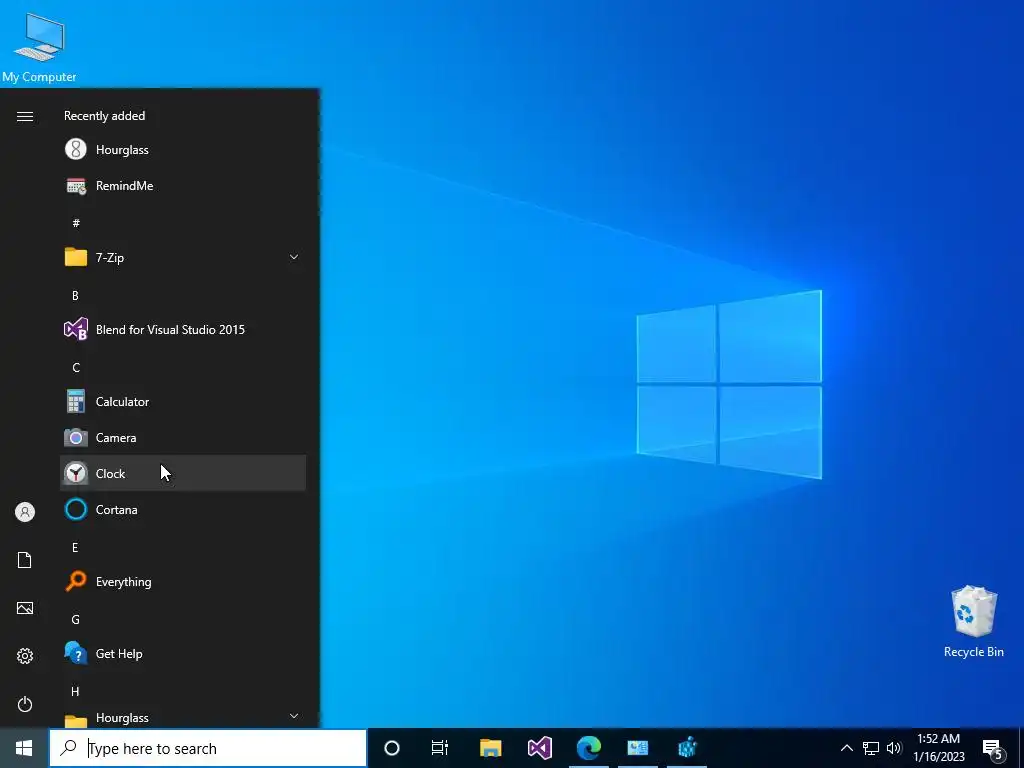Viewport: 1024px width, 768px height.
Task: Open Pictures from the Start sidebar
Action: [x=25, y=608]
